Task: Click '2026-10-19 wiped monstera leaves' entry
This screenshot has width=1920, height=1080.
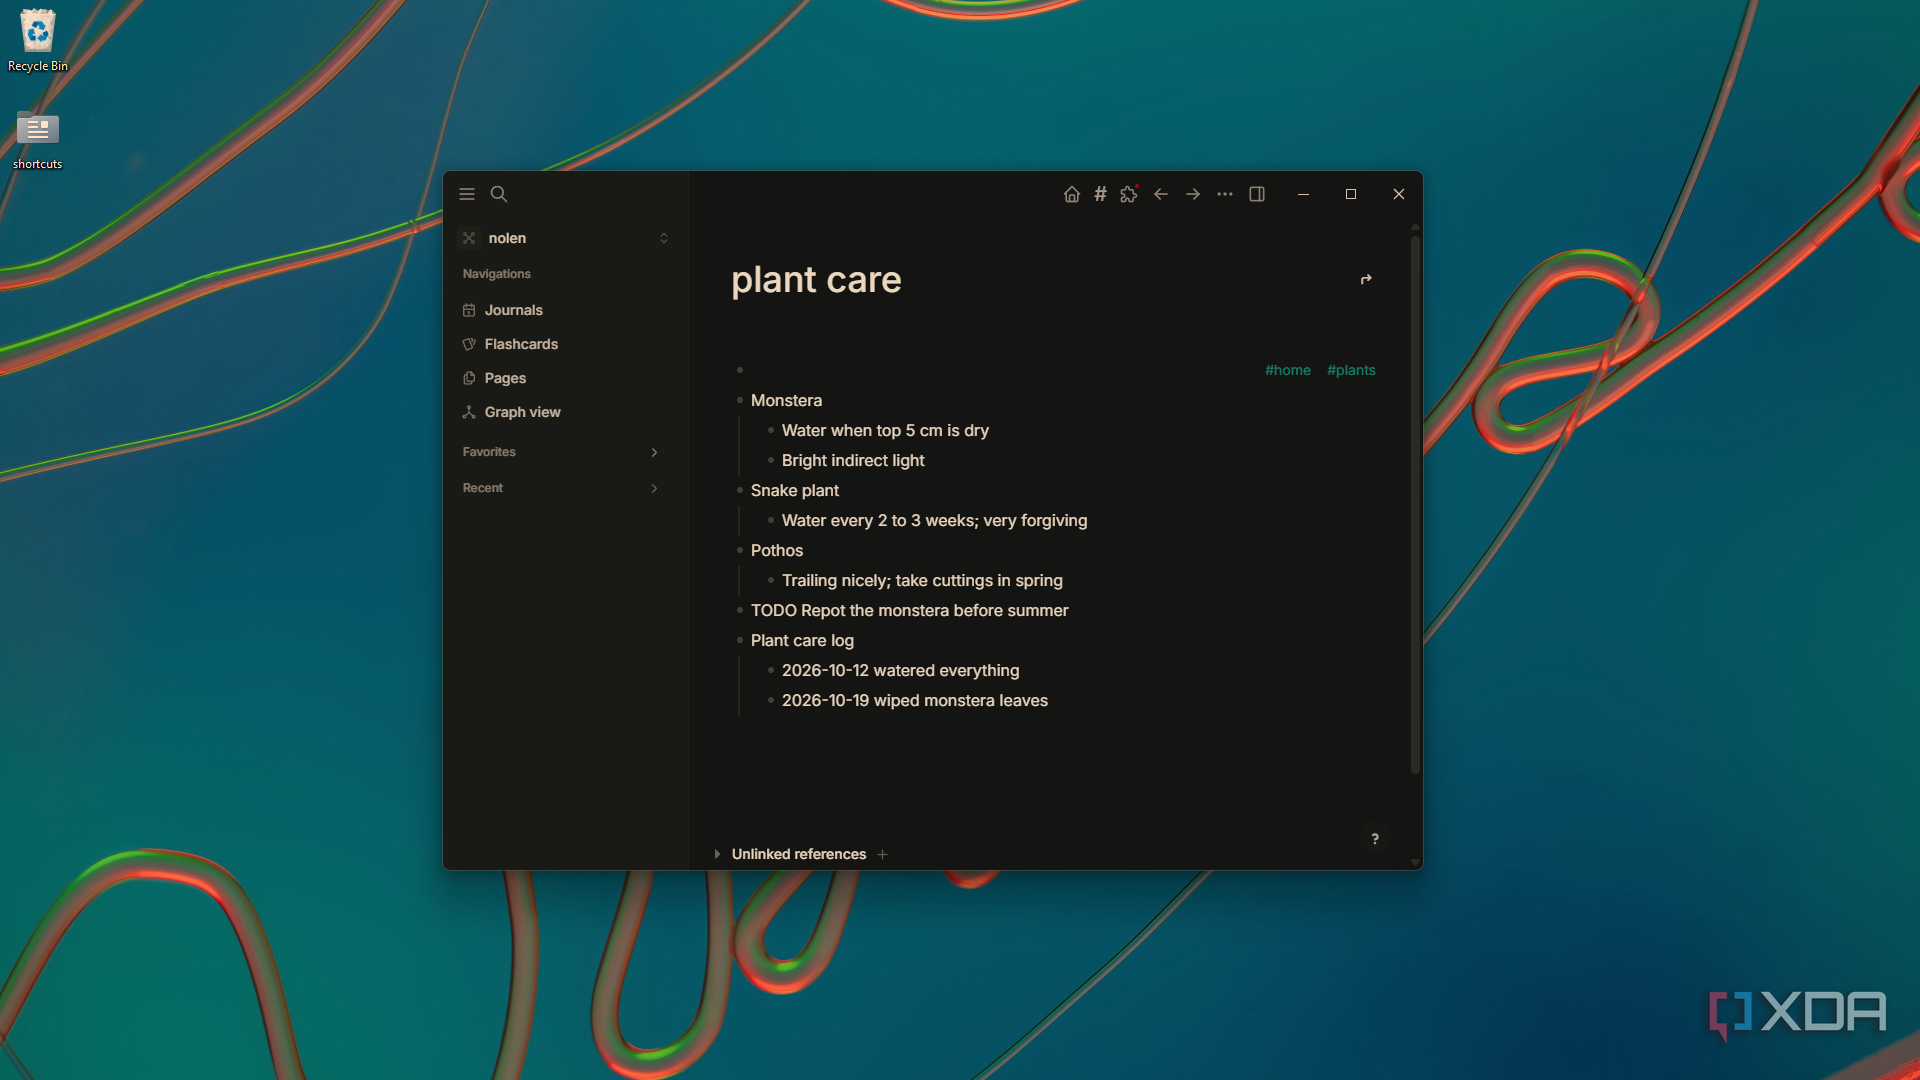Action: coord(914,700)
